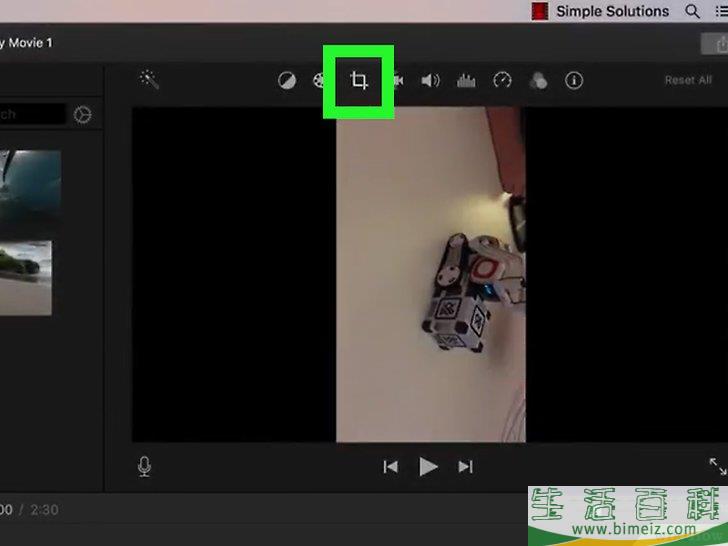Select the cropping tool
Image resolution: width=728 pixels, height=546 pixels.
pyautogui.click(x=358, y=81)
